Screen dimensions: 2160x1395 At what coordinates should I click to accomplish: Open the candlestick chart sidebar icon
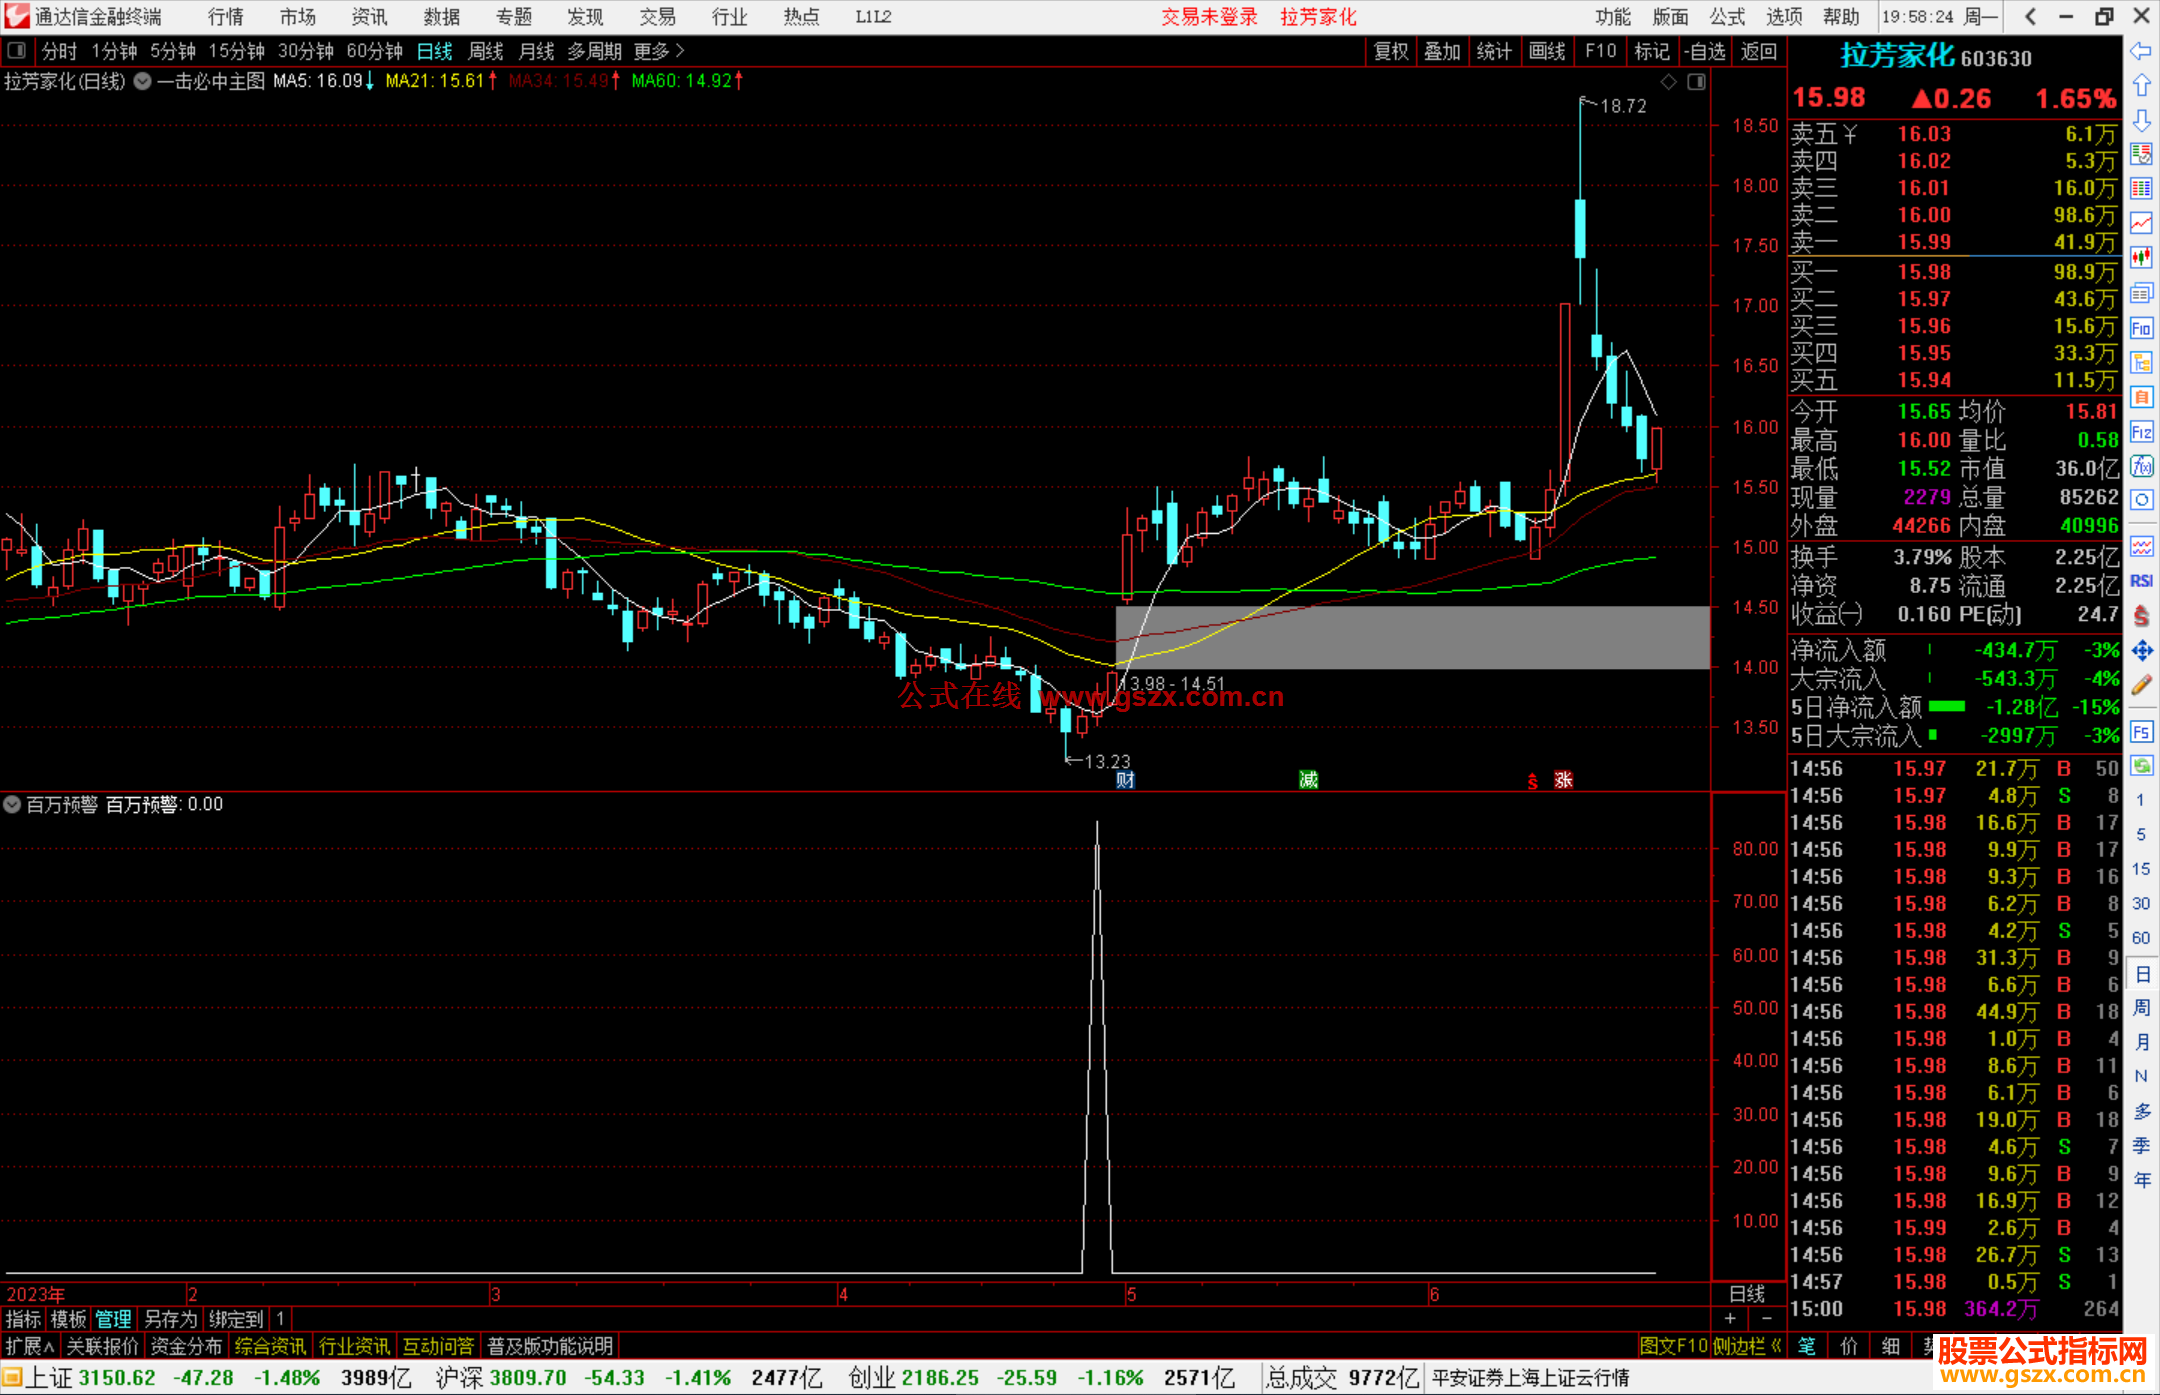[2141, 258]
